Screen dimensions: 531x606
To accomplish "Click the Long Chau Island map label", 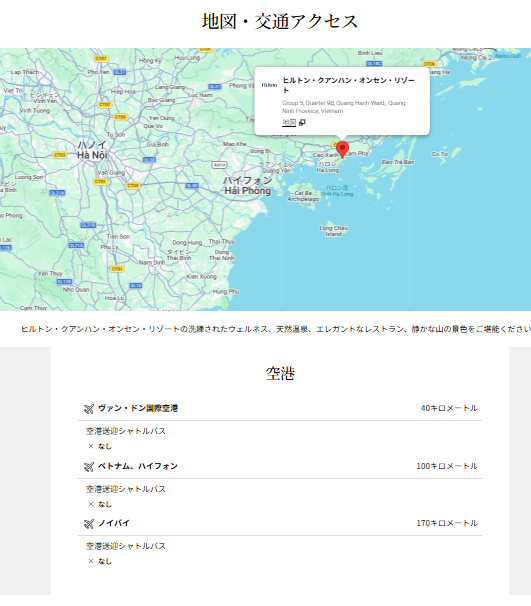I will (x=333, y=231).
